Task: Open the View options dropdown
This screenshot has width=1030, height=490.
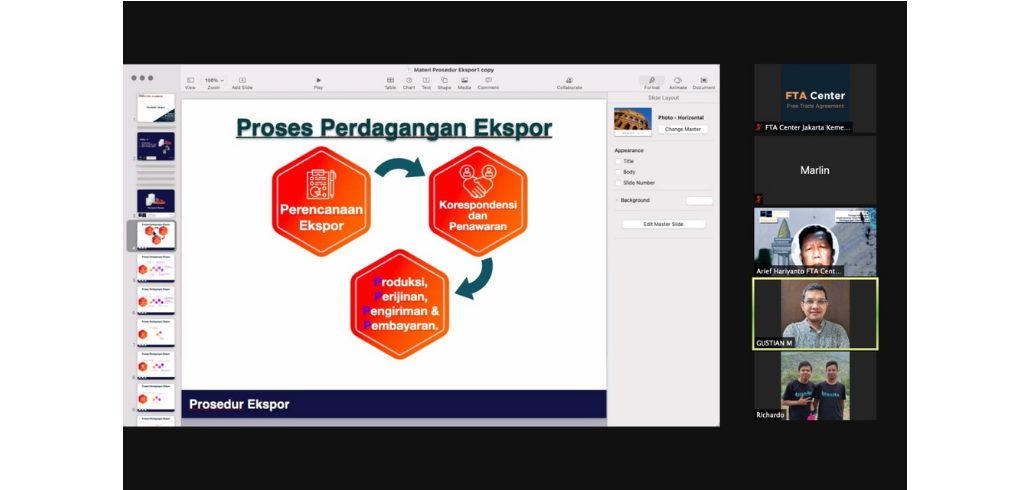Action: (x=190, y=81)
